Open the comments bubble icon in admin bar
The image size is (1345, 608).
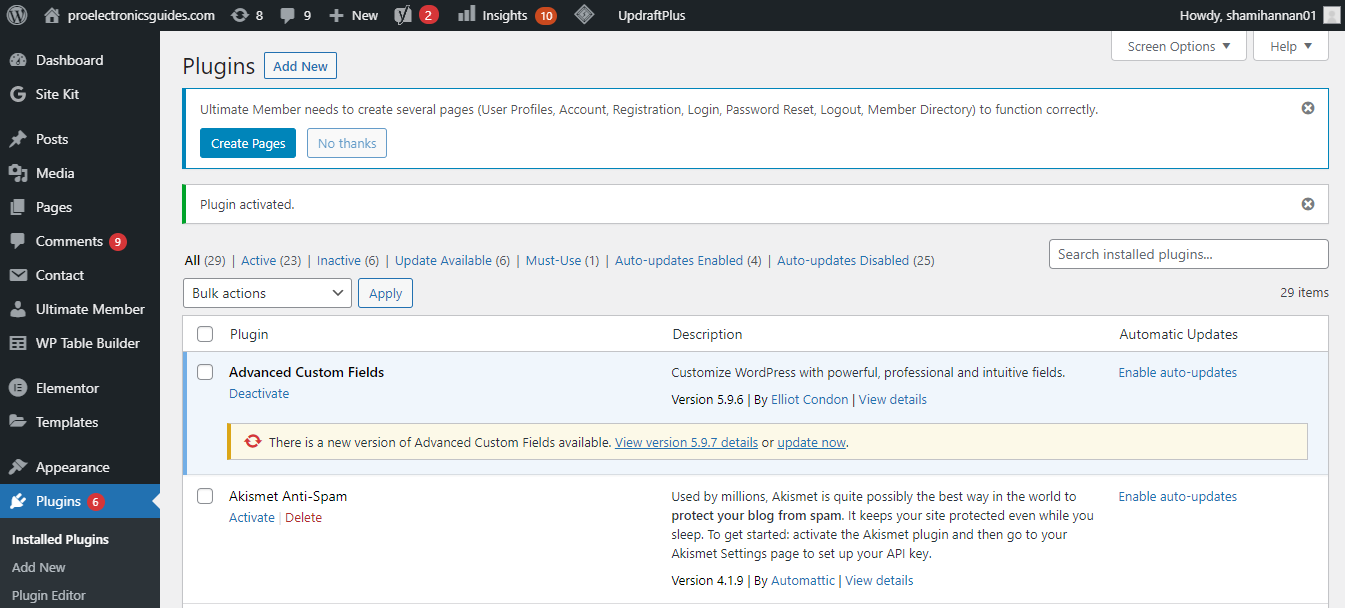tap(288, 15)
